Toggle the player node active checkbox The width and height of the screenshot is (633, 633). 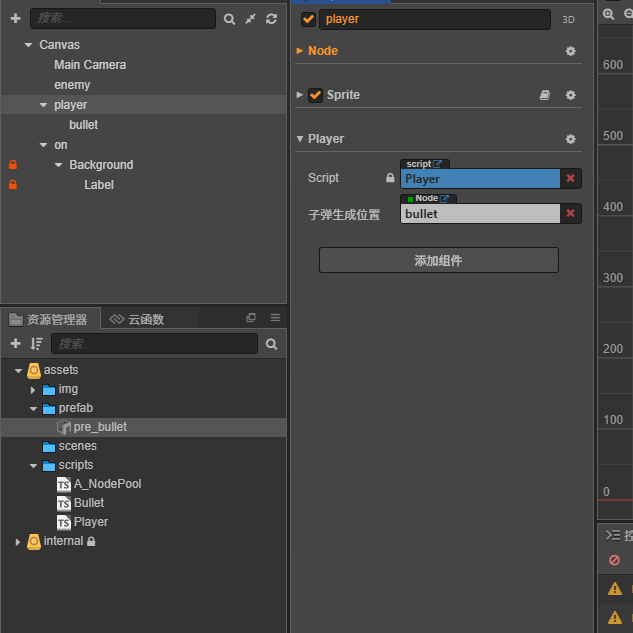[x=308, y=19]
